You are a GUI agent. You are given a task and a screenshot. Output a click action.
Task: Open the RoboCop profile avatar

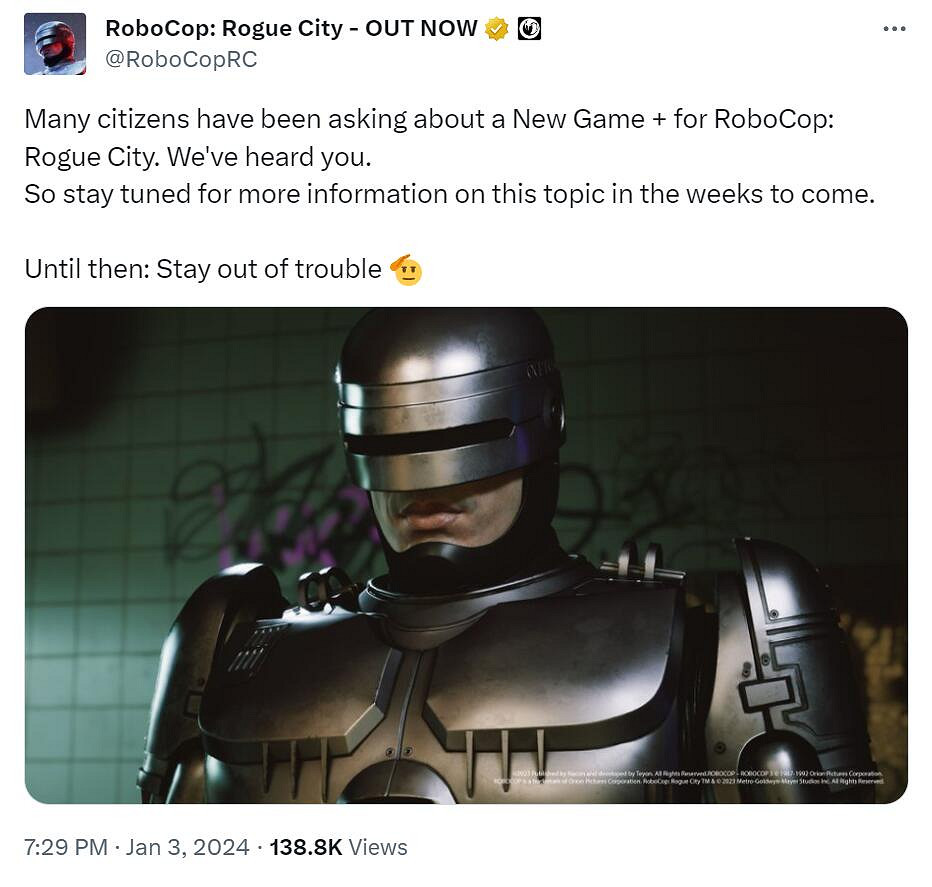pos(55,43)
